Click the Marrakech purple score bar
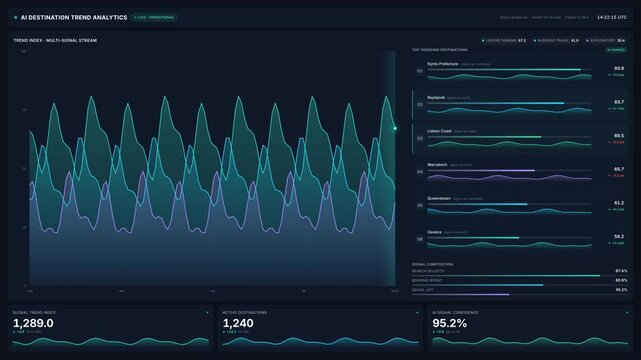The width and height of the screenshot is (641, 360). pos(509,170)
